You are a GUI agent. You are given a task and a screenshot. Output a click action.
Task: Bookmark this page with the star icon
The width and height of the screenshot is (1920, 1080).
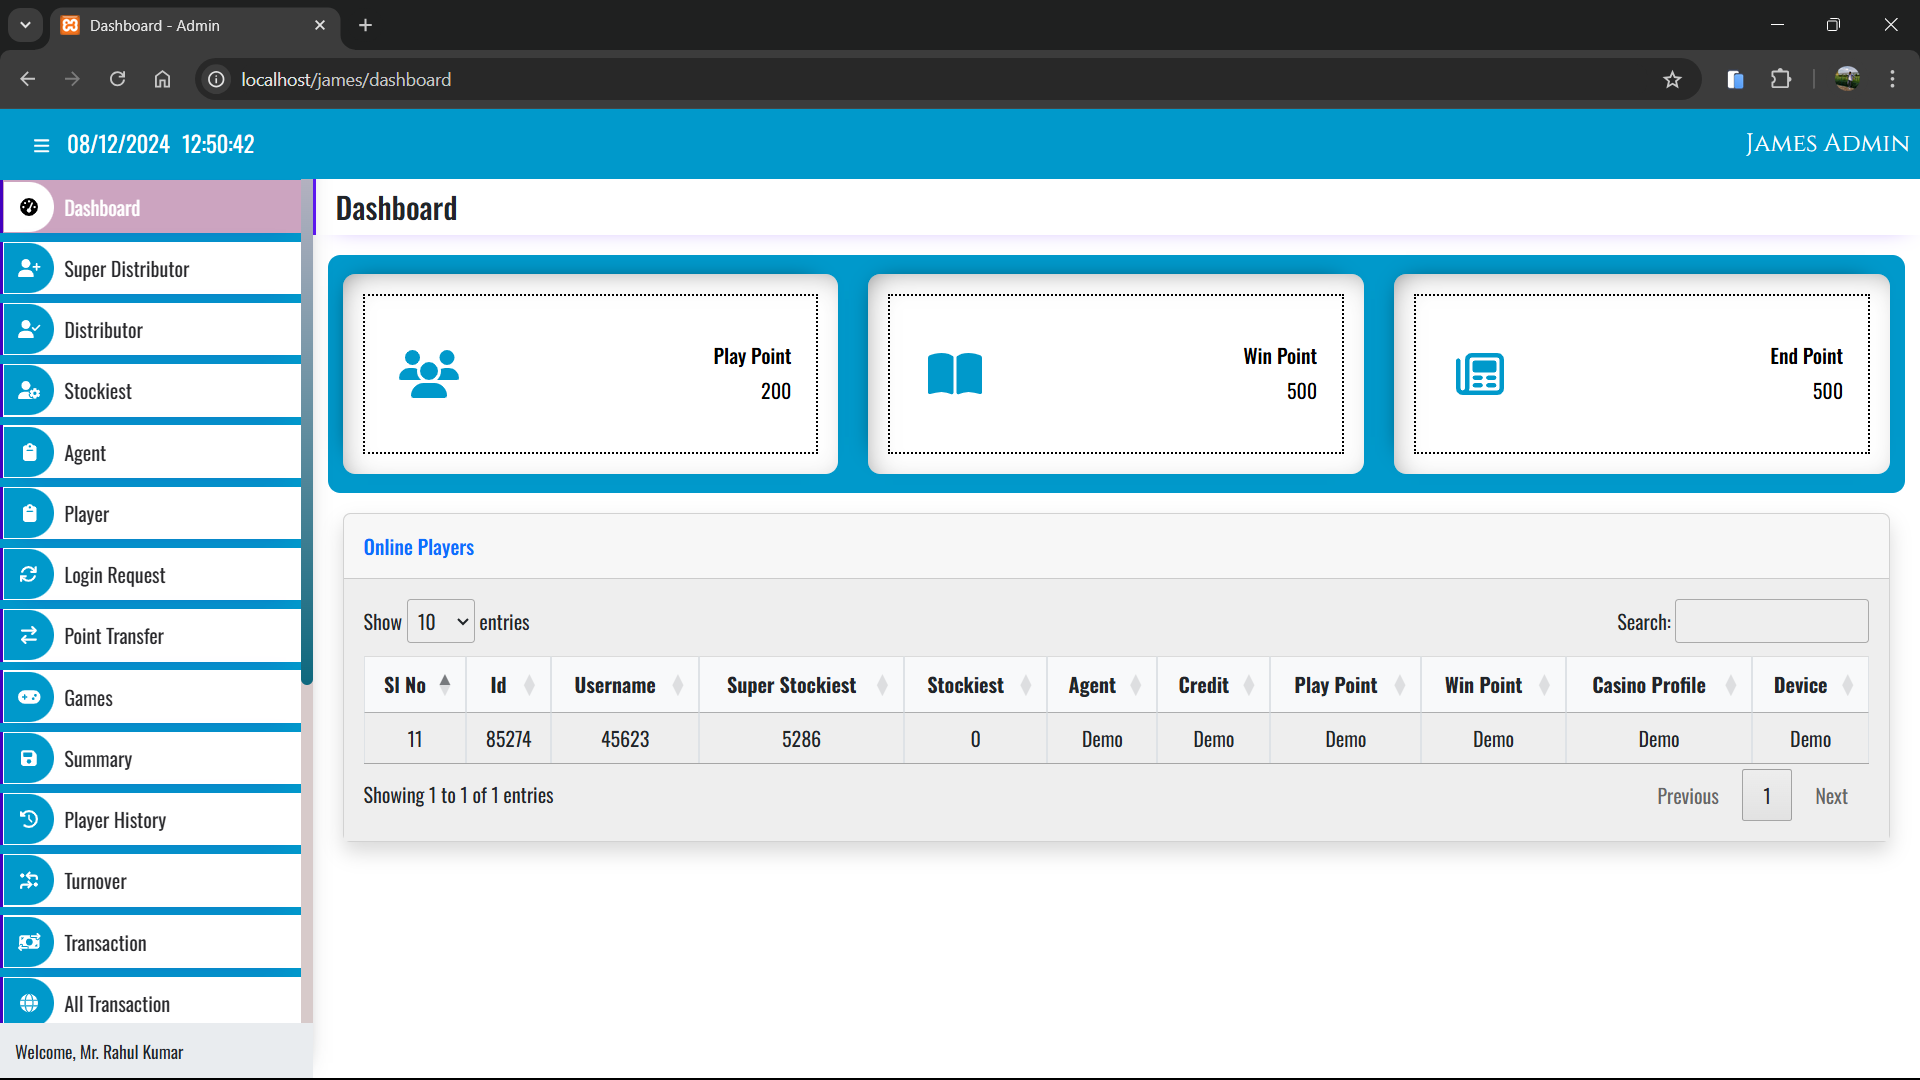1672,80
